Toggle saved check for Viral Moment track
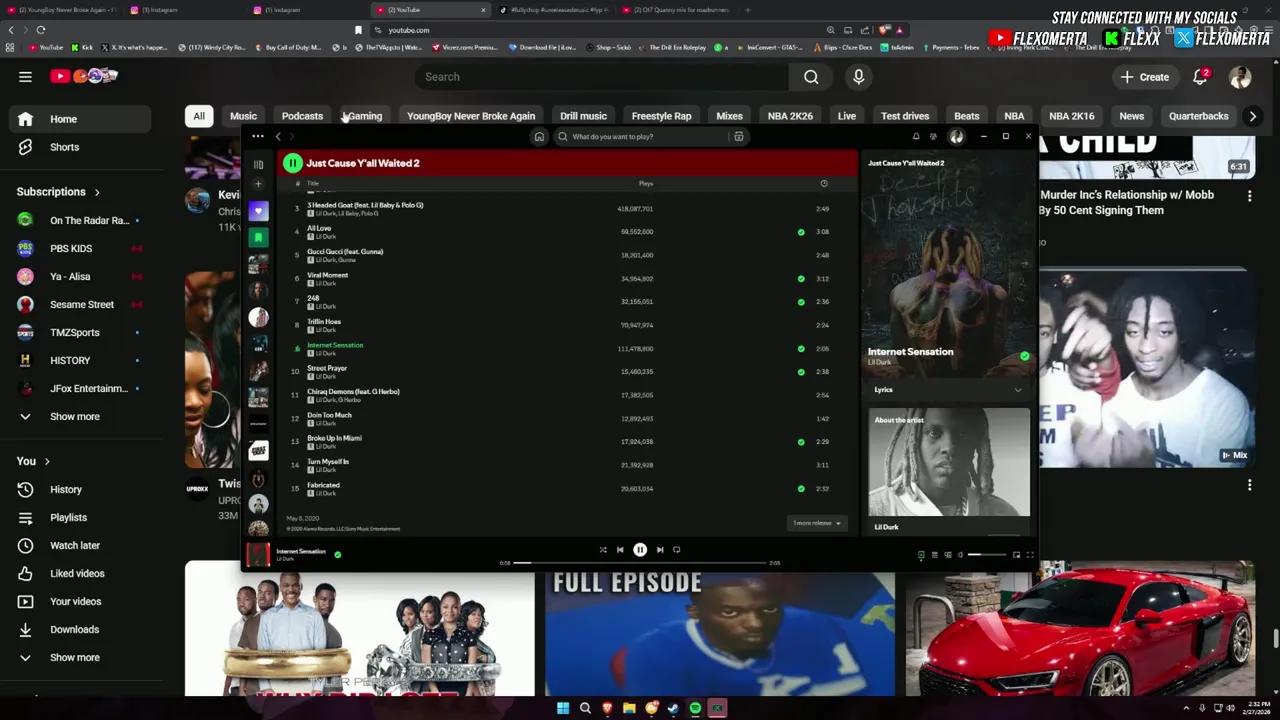Screen dimensions: 1280x720 point(801,279)
